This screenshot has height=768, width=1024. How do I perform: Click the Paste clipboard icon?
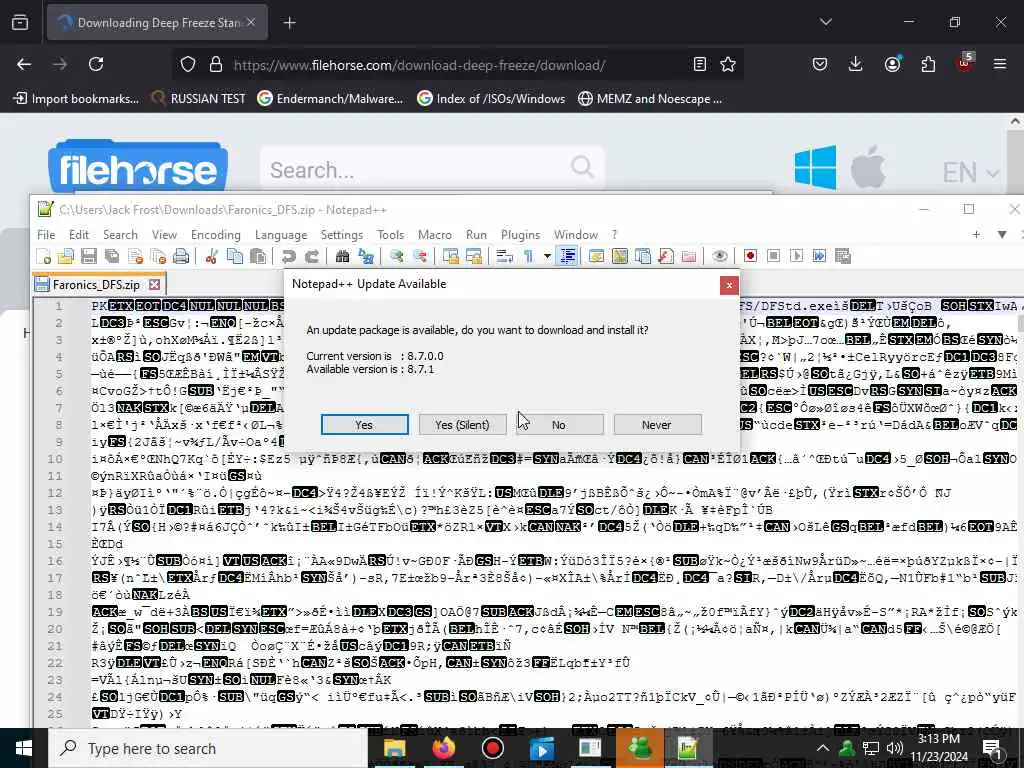258,256
